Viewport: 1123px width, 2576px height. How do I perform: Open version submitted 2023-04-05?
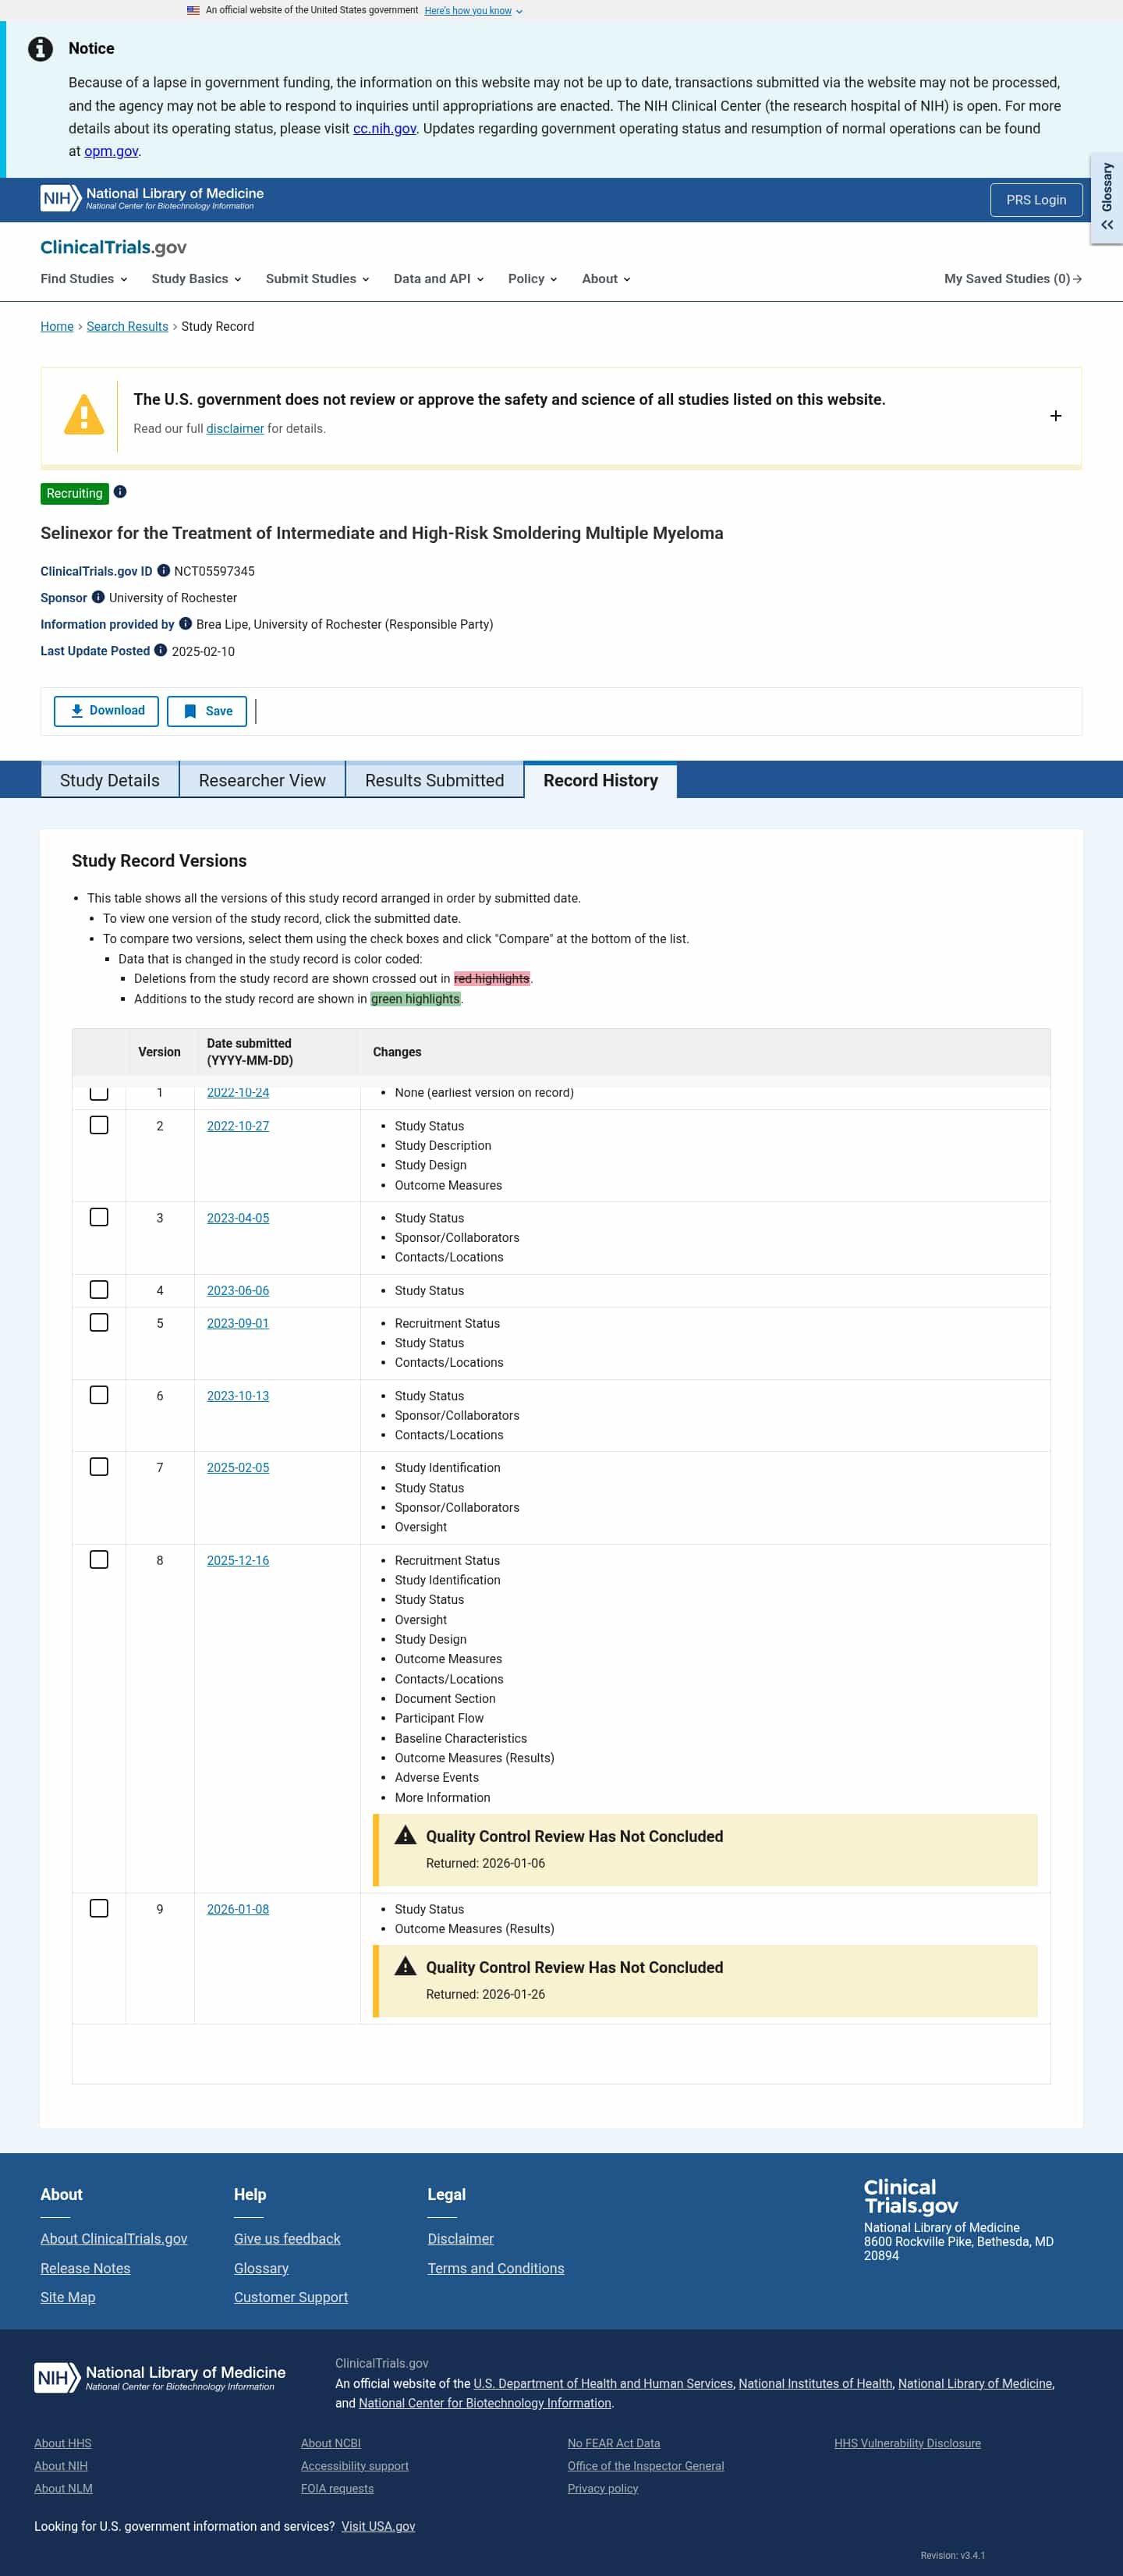tap(238, 1218)
